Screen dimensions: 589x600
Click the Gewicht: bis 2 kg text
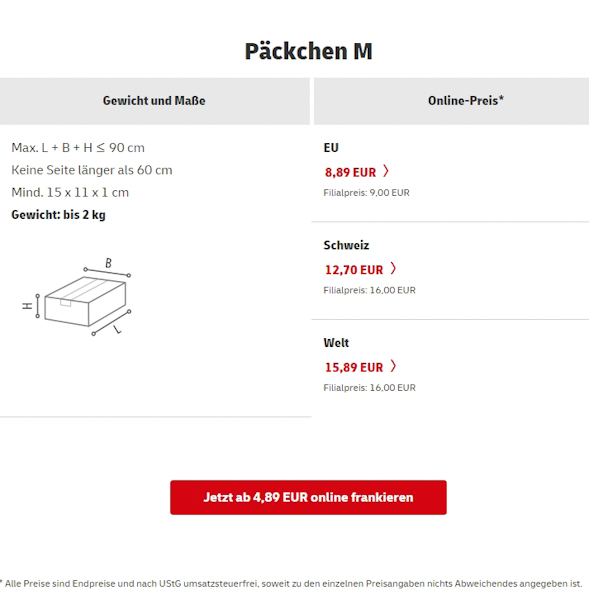[x=59, y=215]
